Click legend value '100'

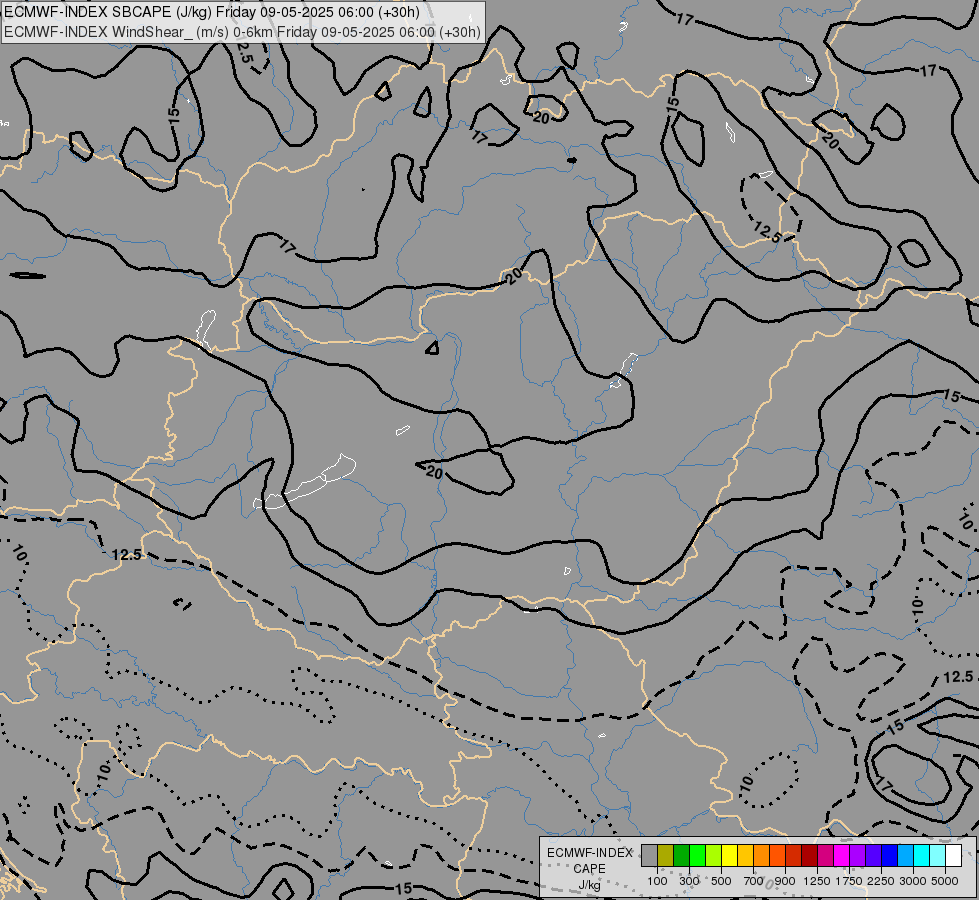click(657, 881)
